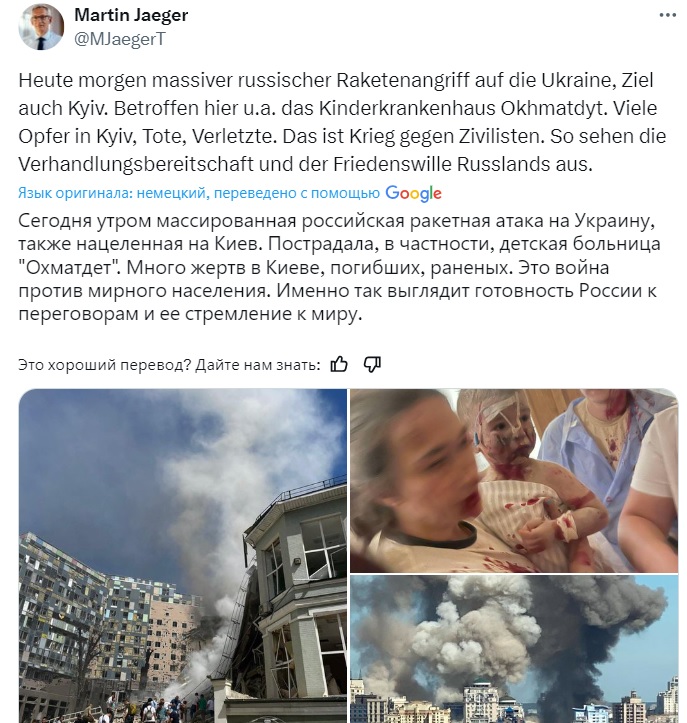This screenshot has height=723, width=687.
Task: Open the three-dot more options menu
Action: tap(667, 15)
